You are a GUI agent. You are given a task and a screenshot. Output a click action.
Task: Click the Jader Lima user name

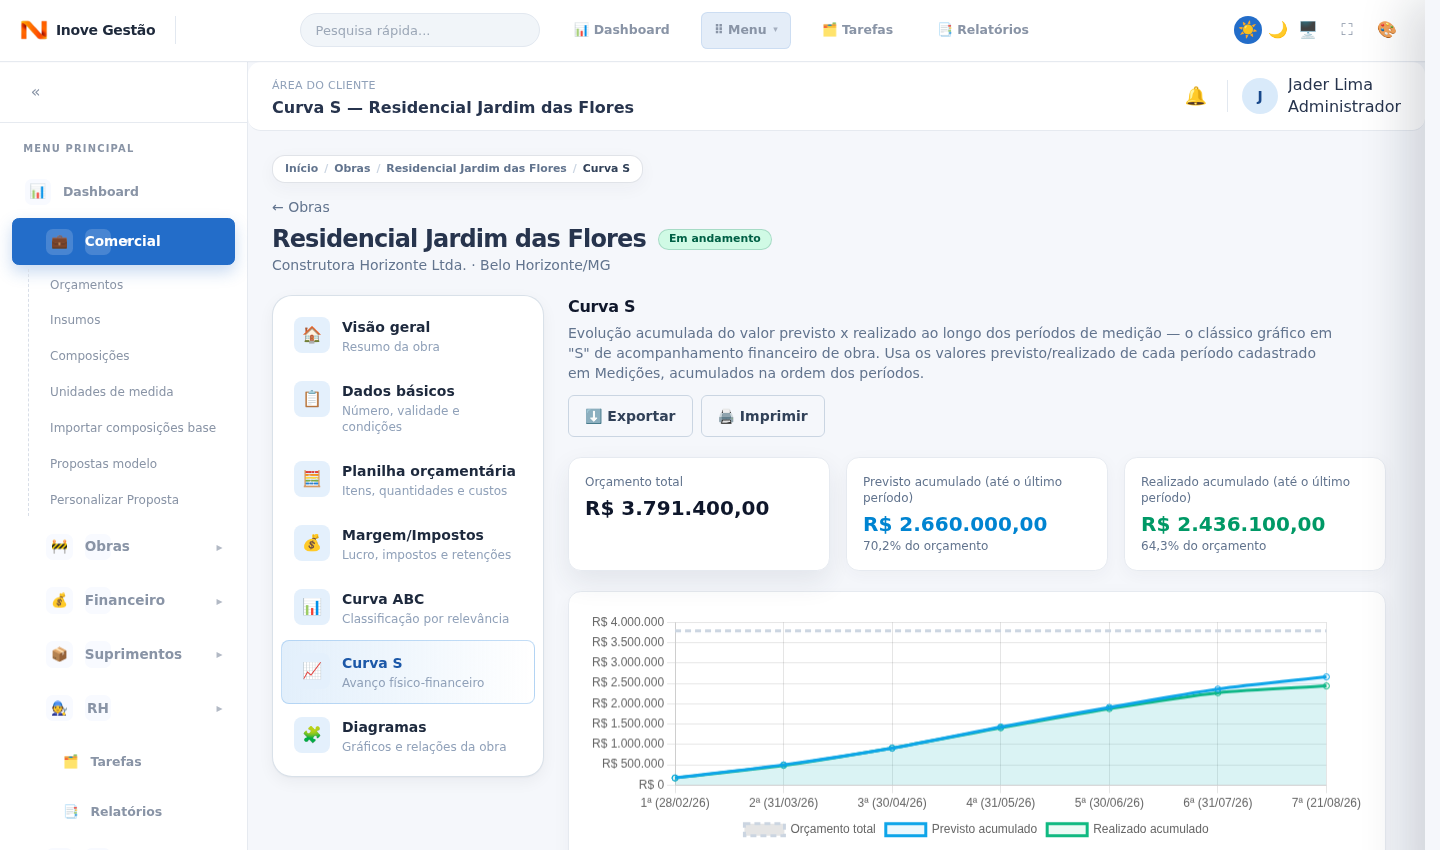point(1330,85)
